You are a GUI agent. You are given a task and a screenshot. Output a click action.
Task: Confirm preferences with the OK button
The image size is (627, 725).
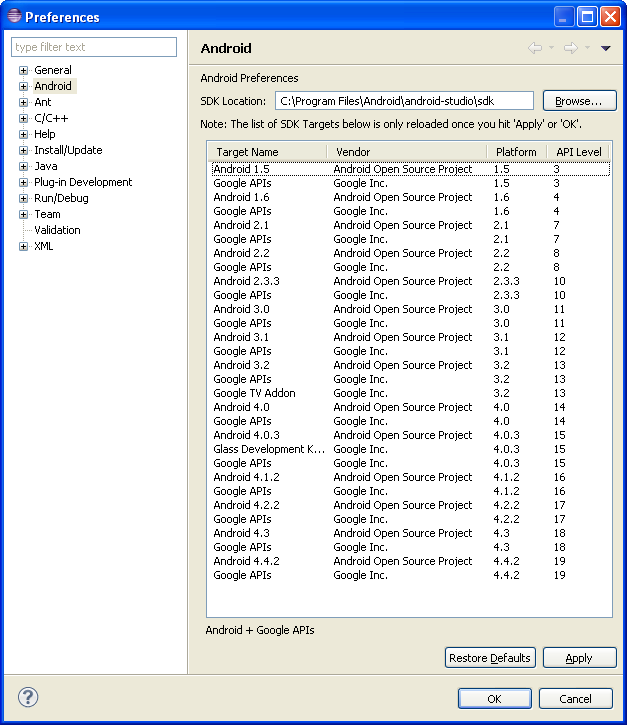pos(495,698)
